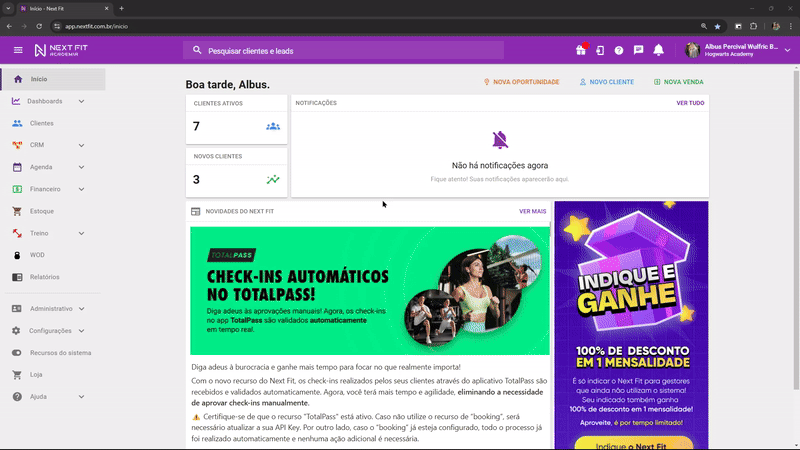Viewport: 800px width, 450px height.
Task: Bookmark page with the star icon
Action: (717, 26)
